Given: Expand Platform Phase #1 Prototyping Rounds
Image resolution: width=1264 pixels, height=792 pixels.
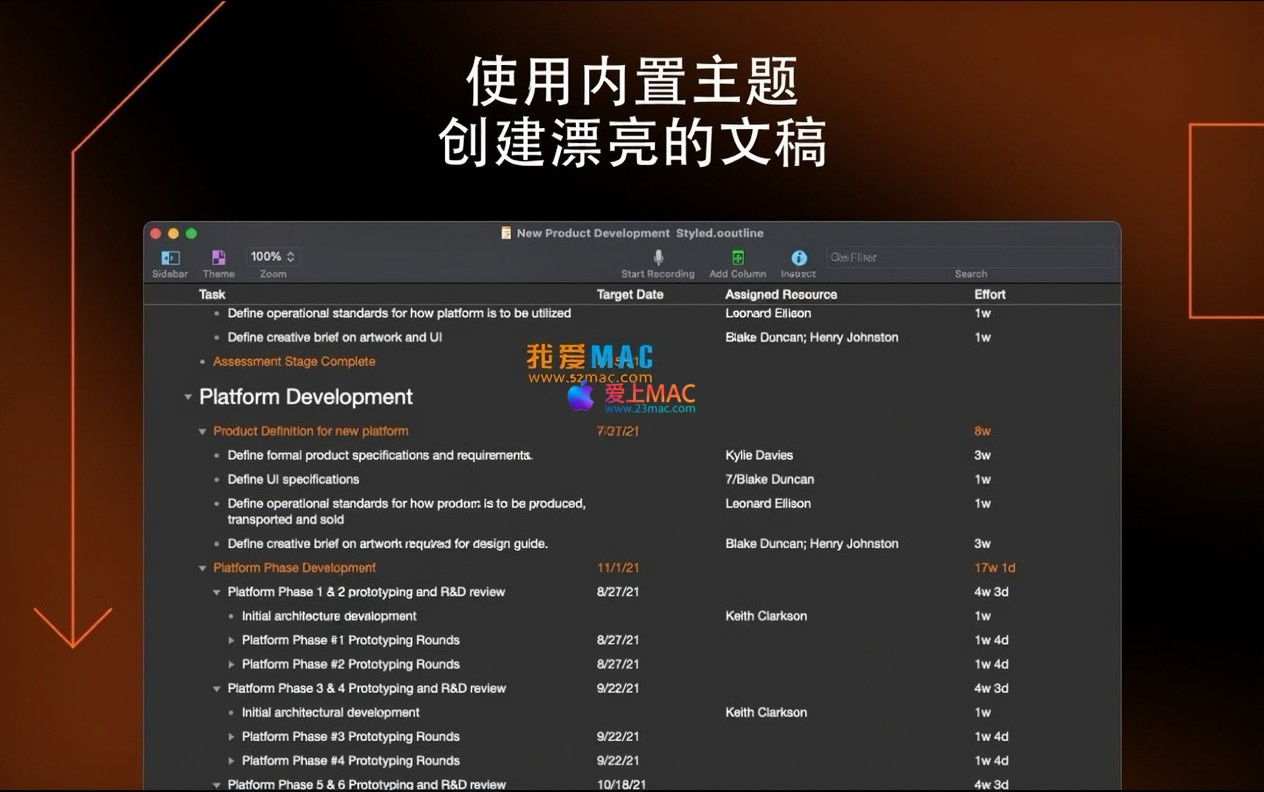Looking at the screenshot, I should [x=231, y=640].
